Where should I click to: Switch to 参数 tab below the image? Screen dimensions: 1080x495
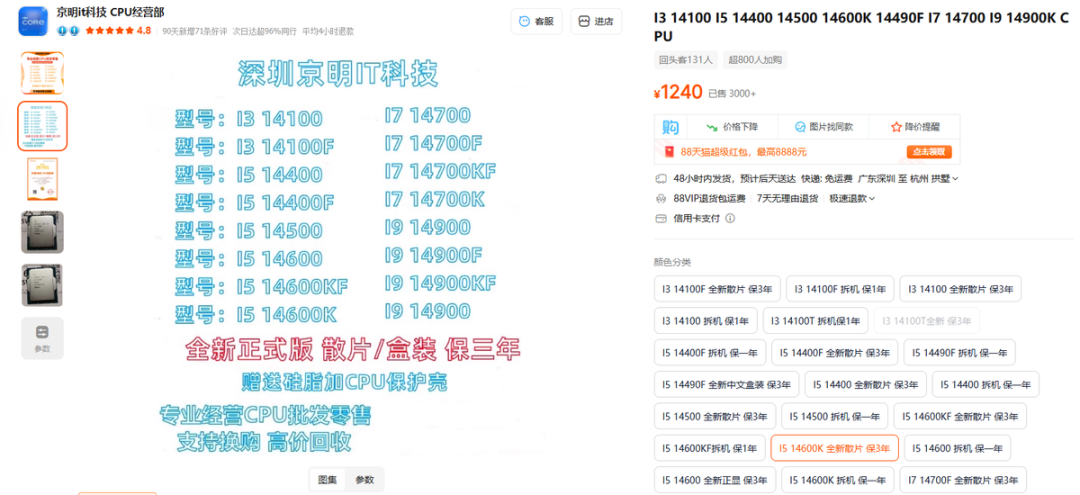[x=364, y=479]
